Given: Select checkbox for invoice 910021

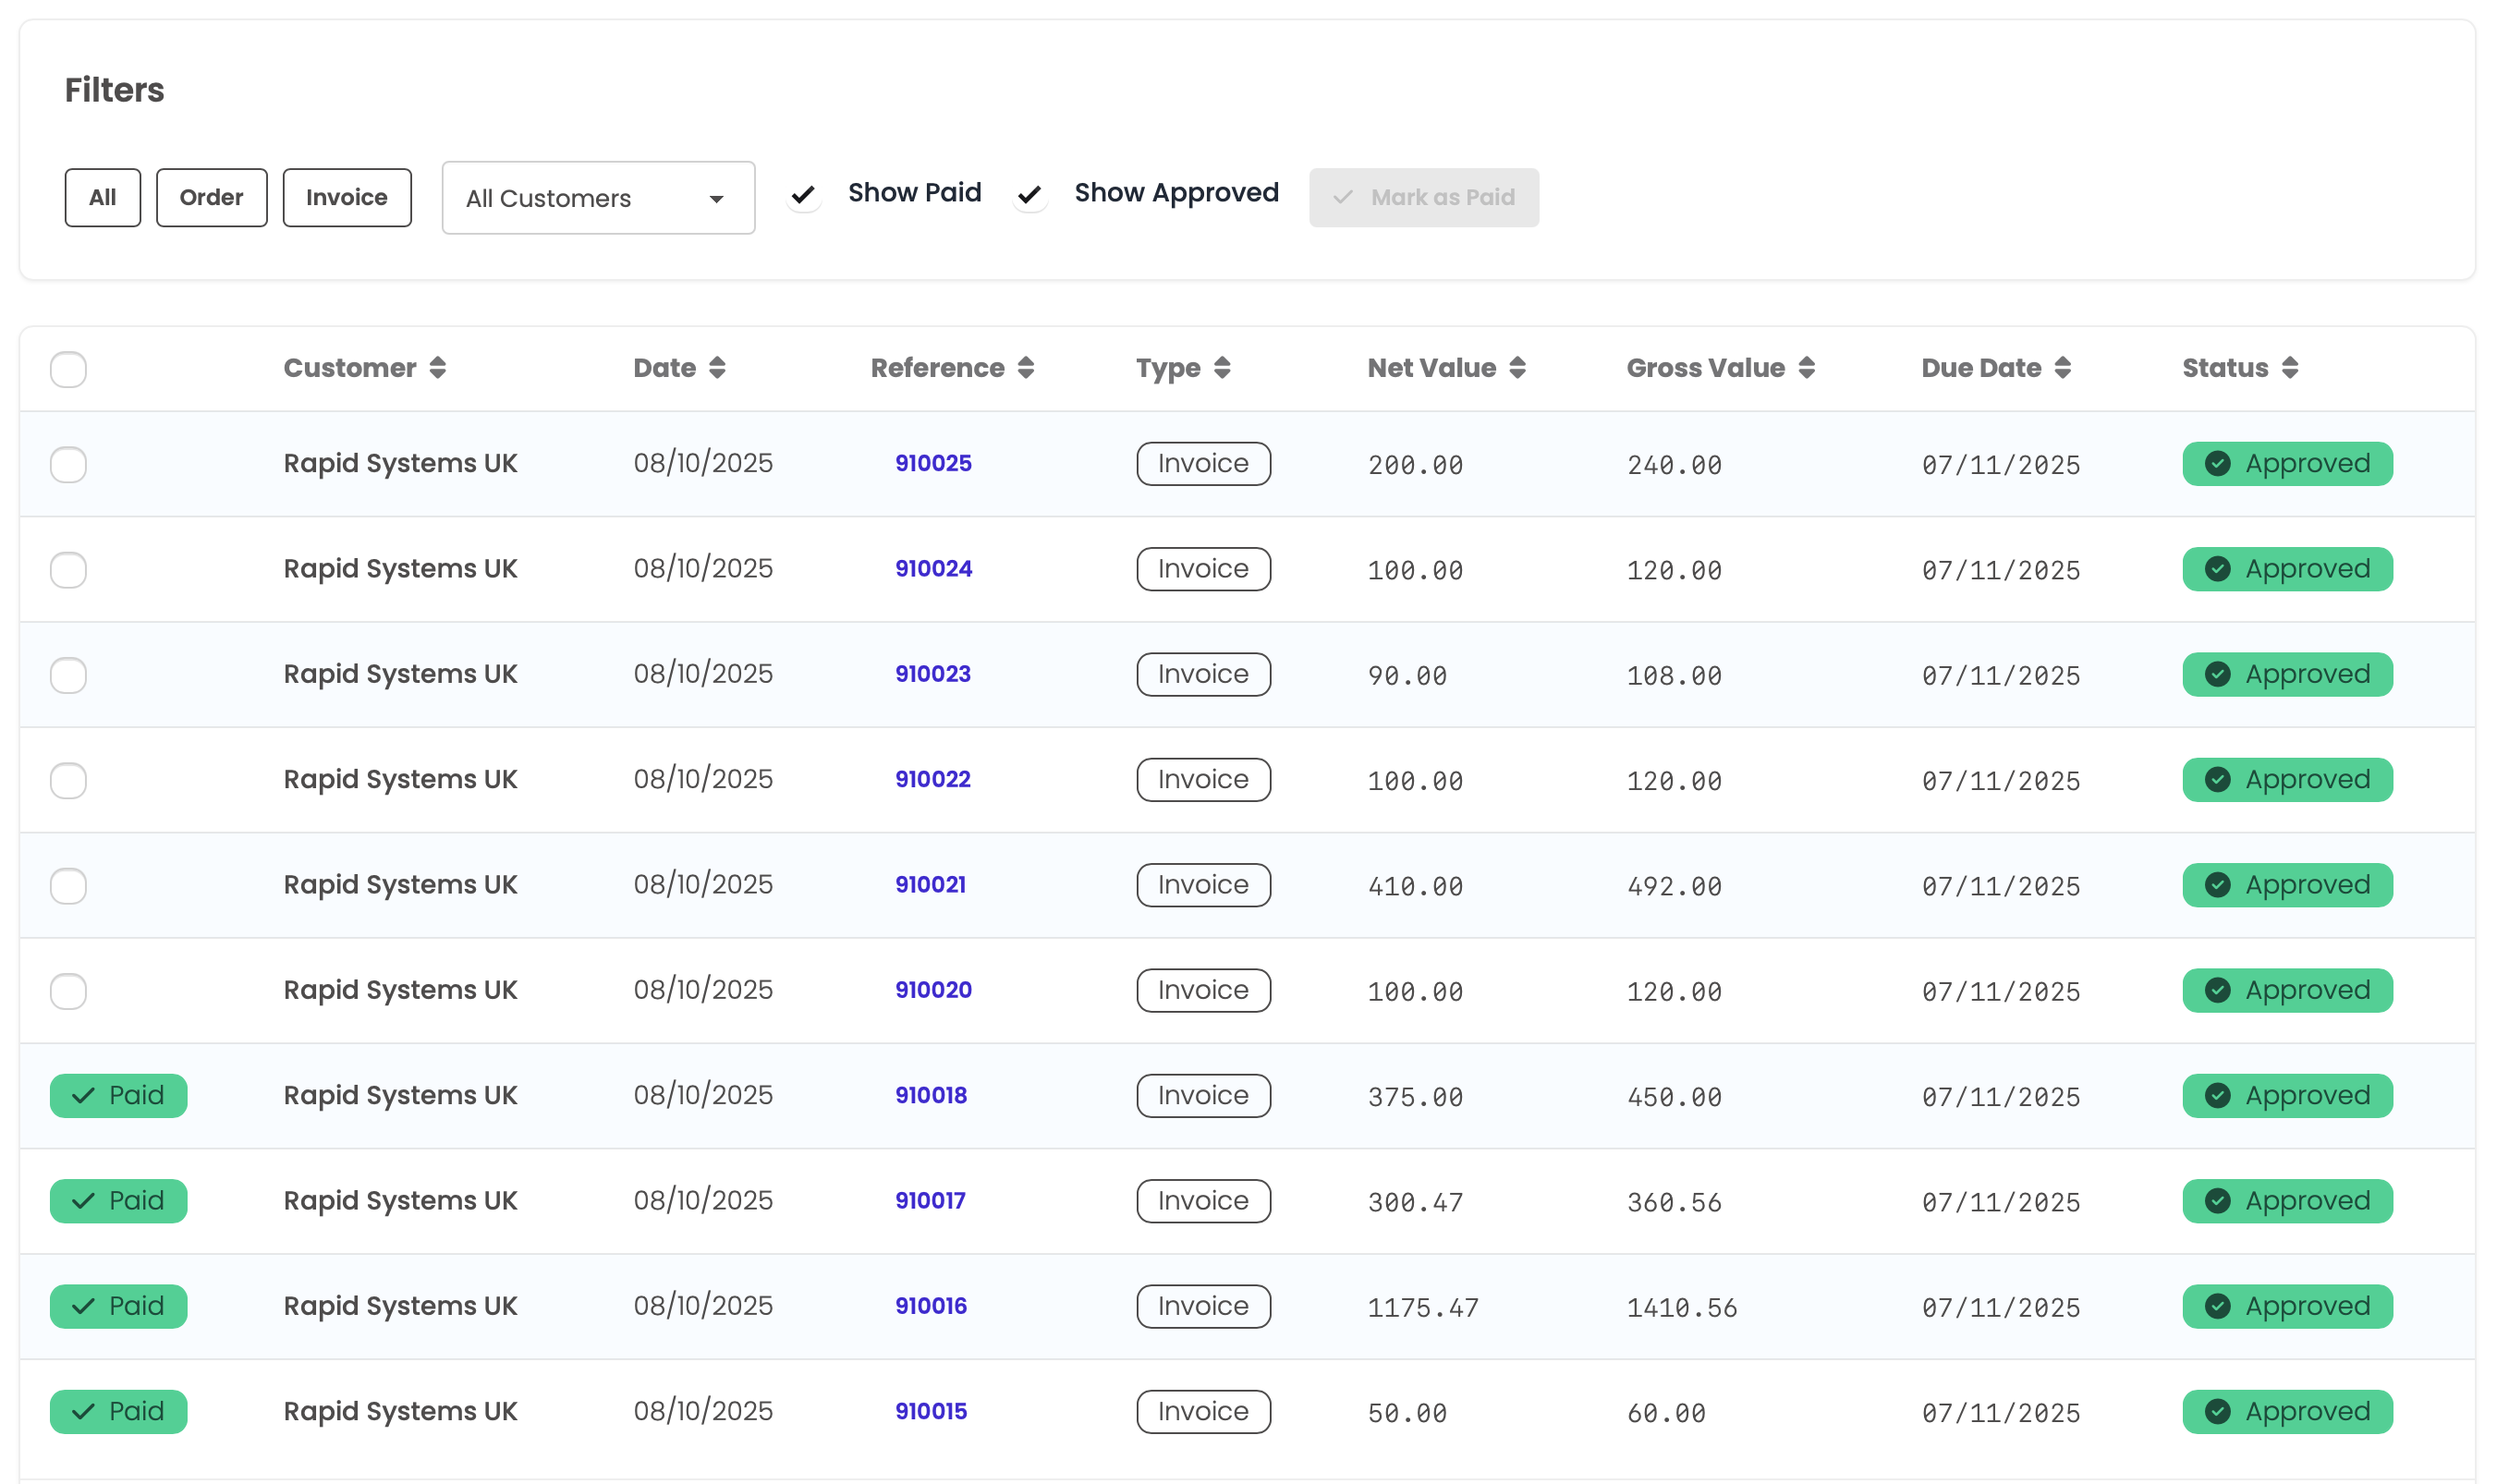Looking at the screenshot, I should tap(69, 886).
